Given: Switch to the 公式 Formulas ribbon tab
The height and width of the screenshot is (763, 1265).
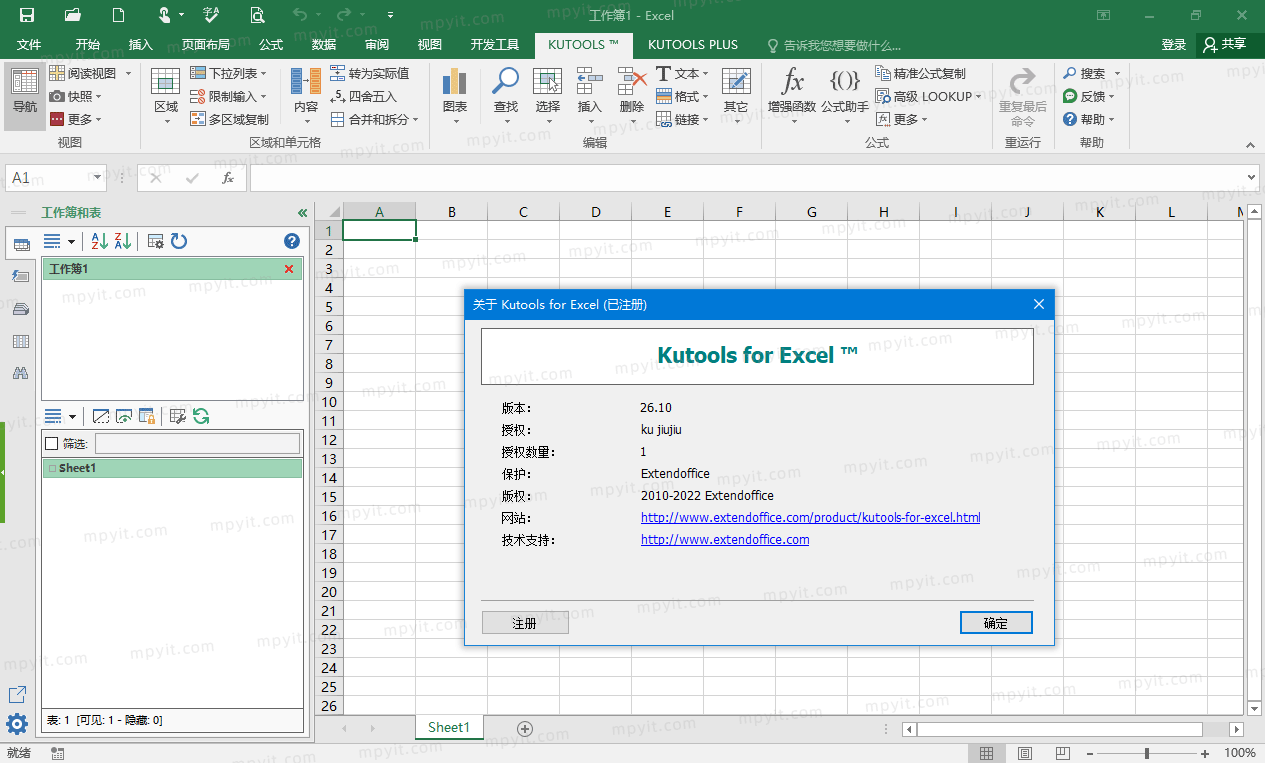Looking at the screenshot, I should 271,45.
